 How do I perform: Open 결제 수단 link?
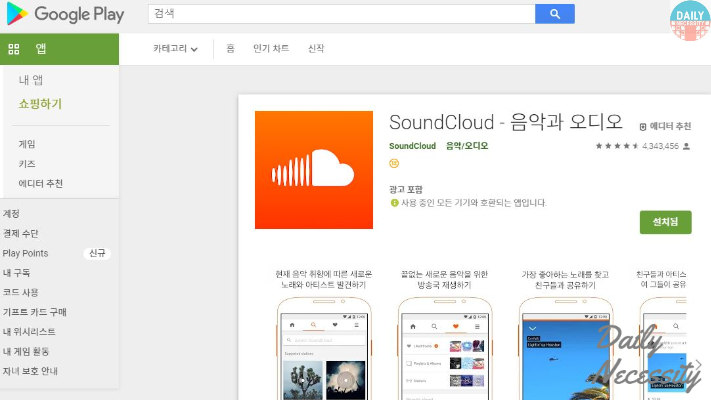click(21, 234)
